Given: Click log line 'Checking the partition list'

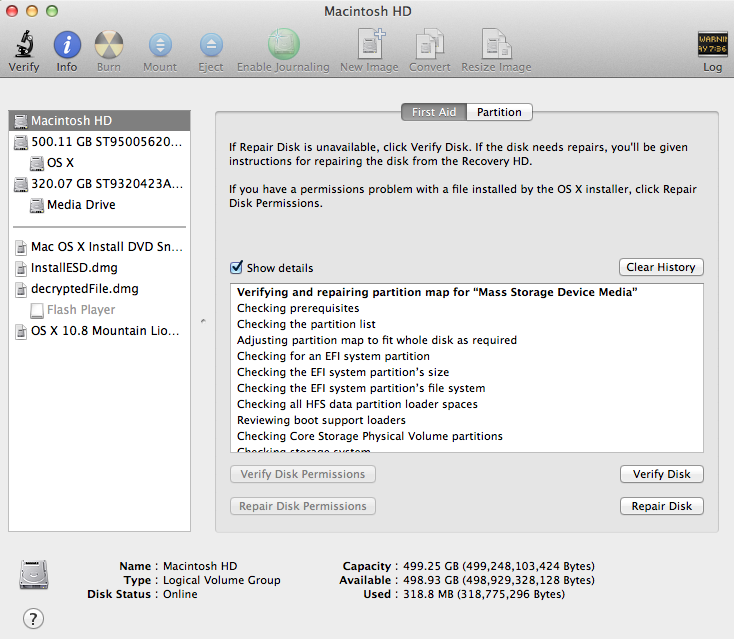Looking at the screenshot, I should [306, 324].
